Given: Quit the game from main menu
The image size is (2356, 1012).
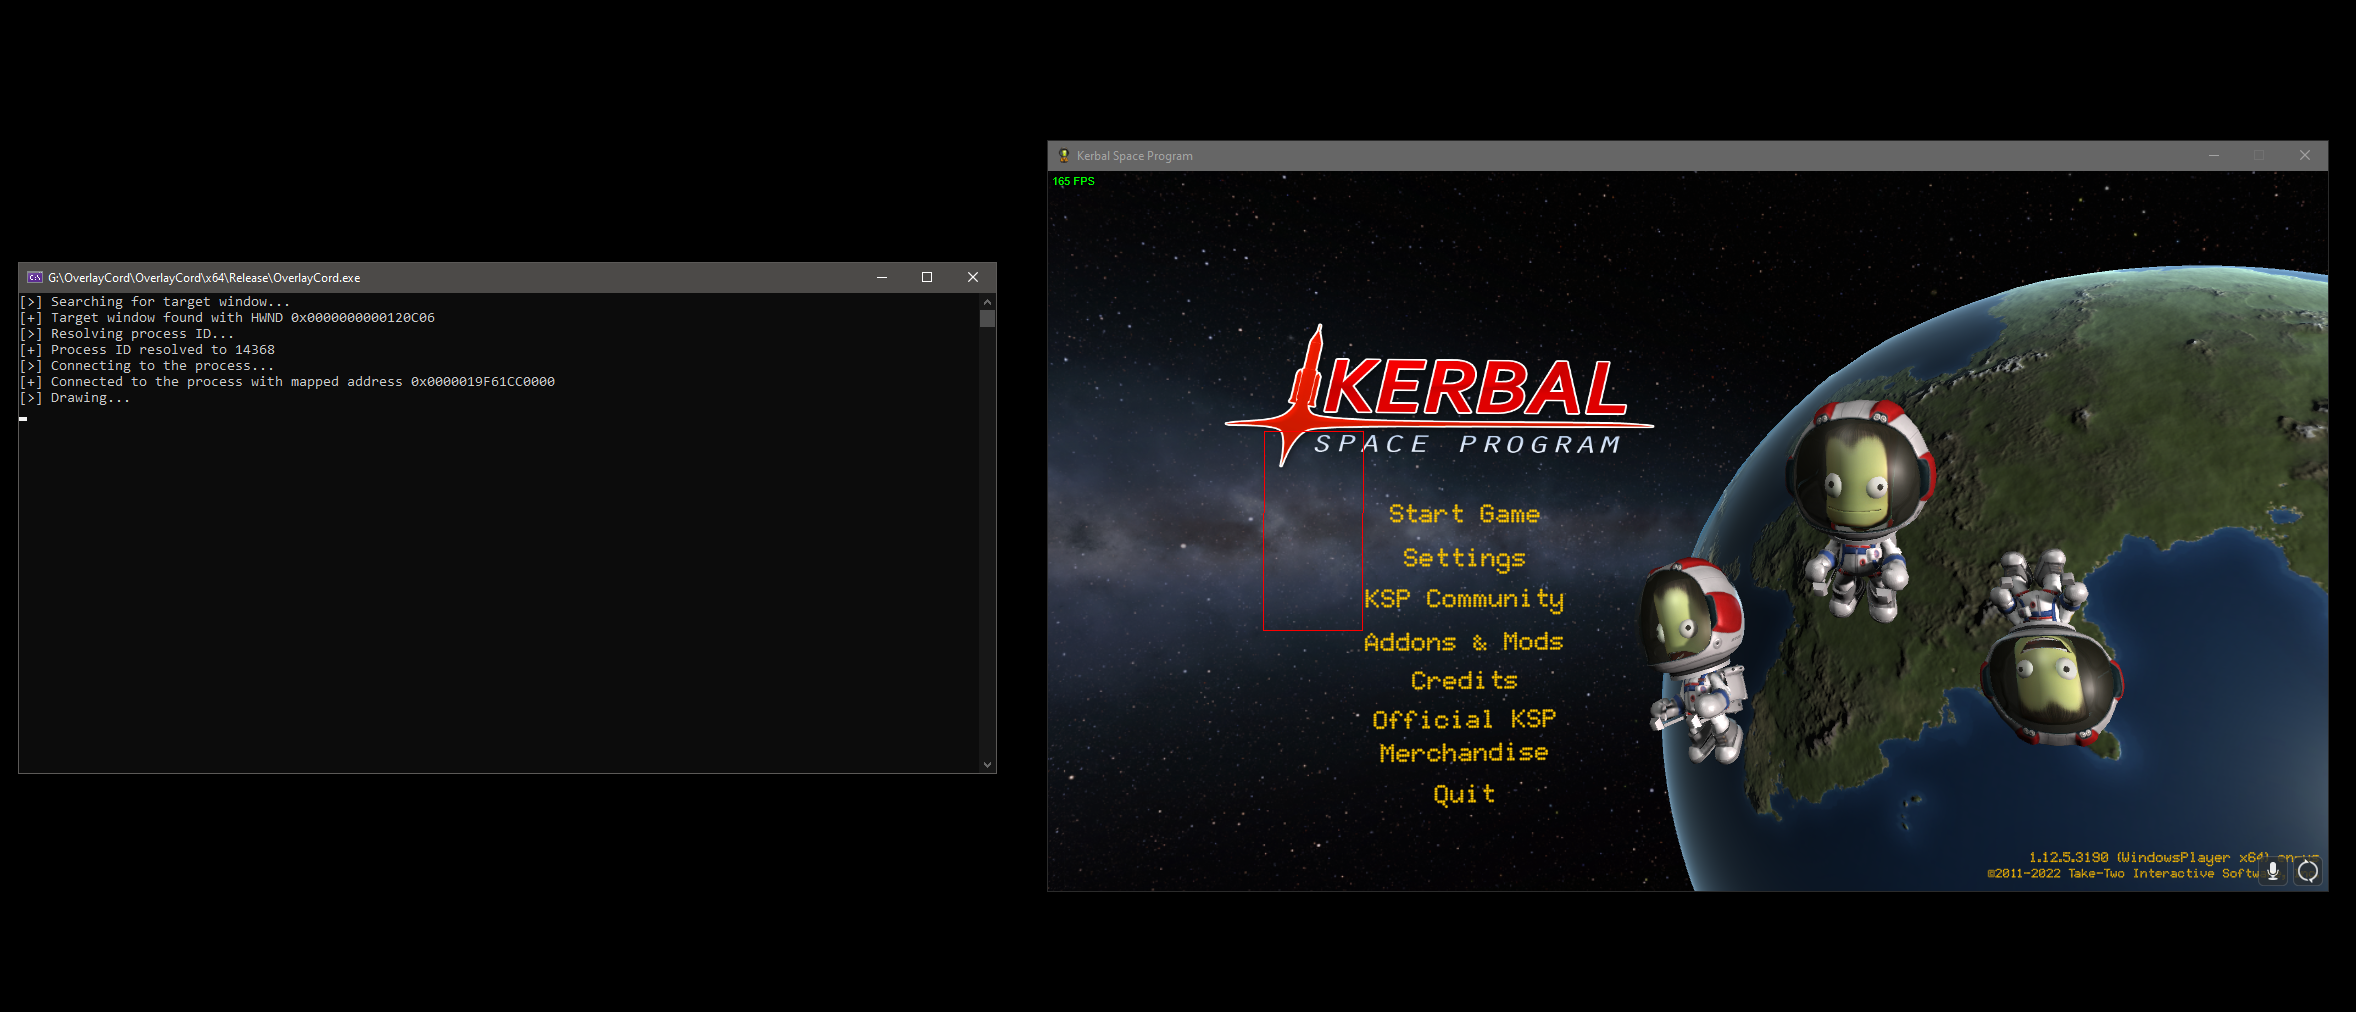Looking at the screenshot, I should coord(1464,794).
